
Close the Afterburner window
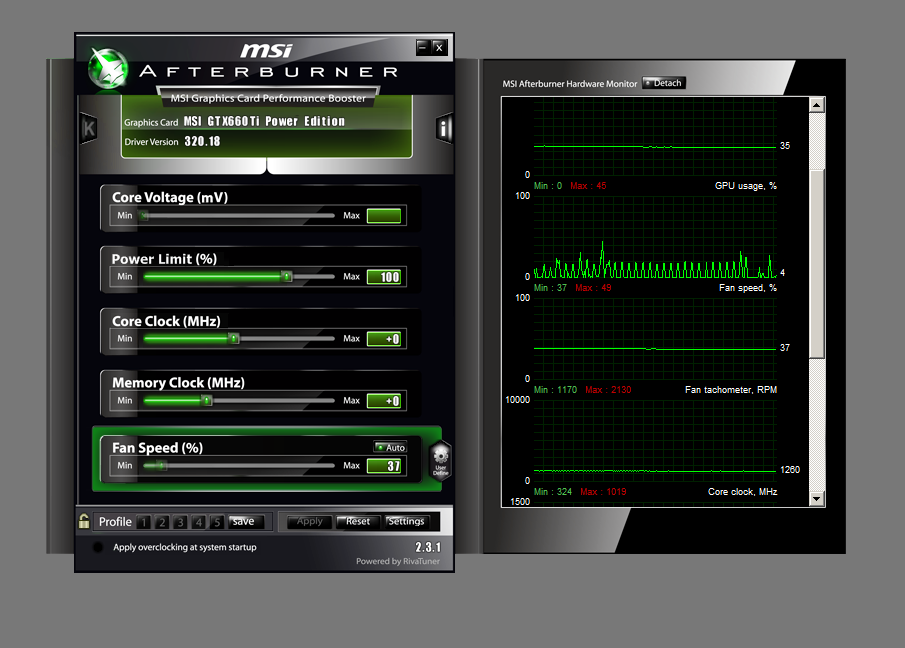439,47
